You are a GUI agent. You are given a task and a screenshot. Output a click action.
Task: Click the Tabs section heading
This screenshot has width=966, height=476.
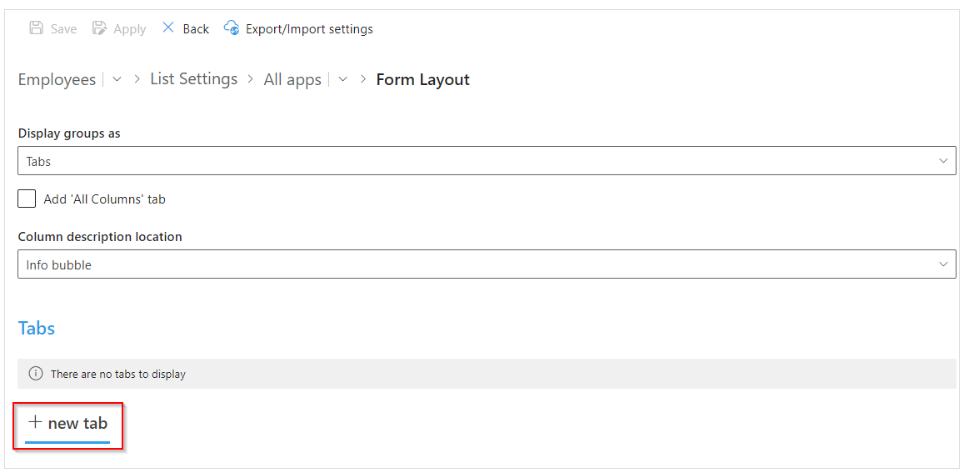tap(36, 328)
